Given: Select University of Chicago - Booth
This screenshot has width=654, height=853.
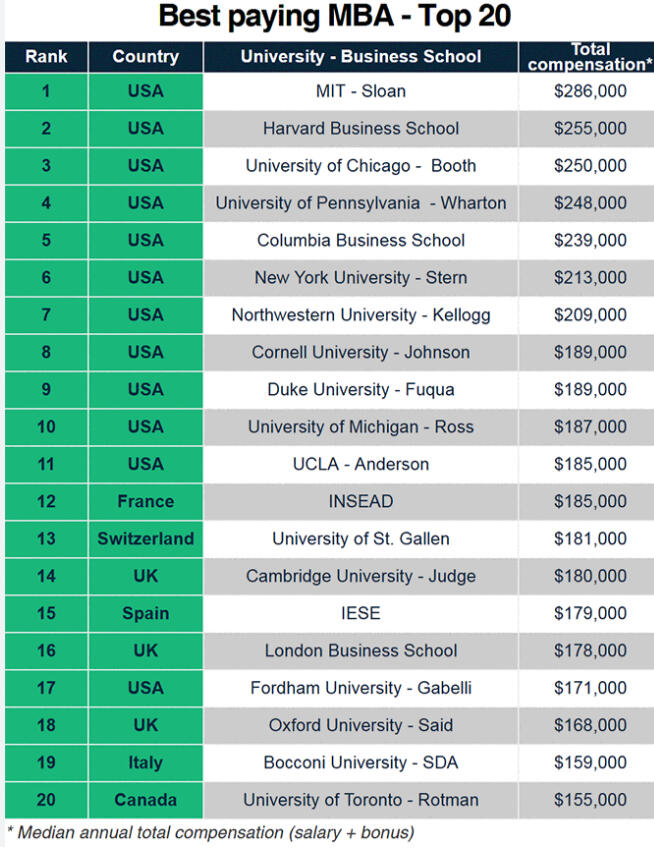Looking at the screenshot, I should pos(360,166).
